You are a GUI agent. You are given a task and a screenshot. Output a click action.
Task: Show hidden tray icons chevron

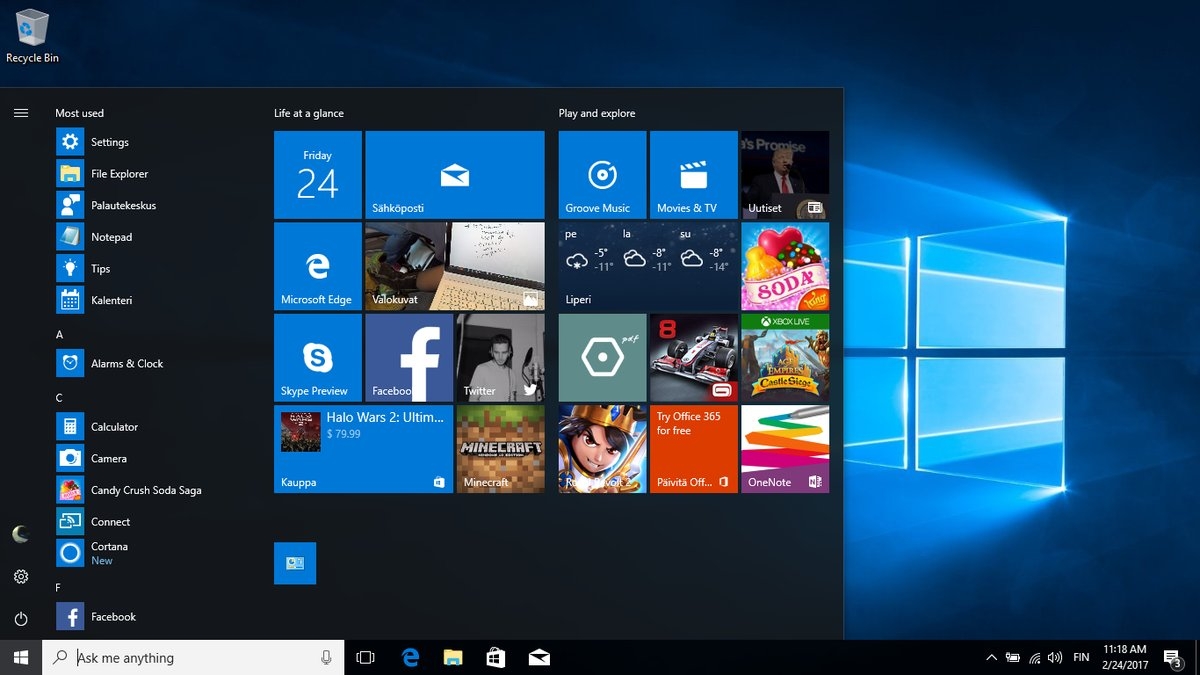point(991,657)
